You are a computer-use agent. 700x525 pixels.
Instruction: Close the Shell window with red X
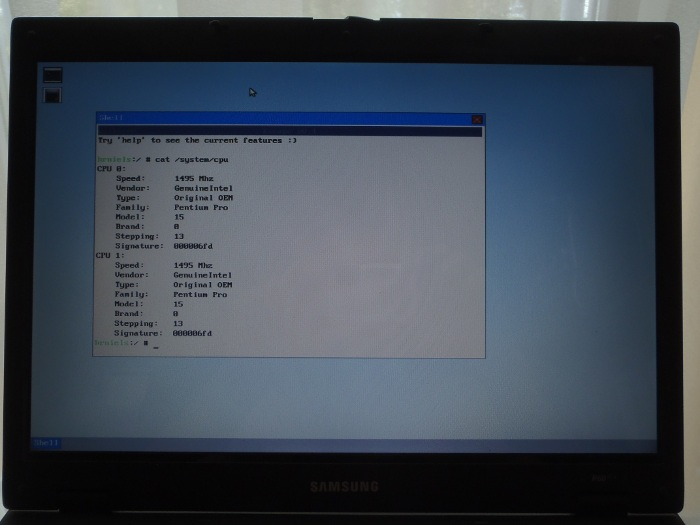477,119
